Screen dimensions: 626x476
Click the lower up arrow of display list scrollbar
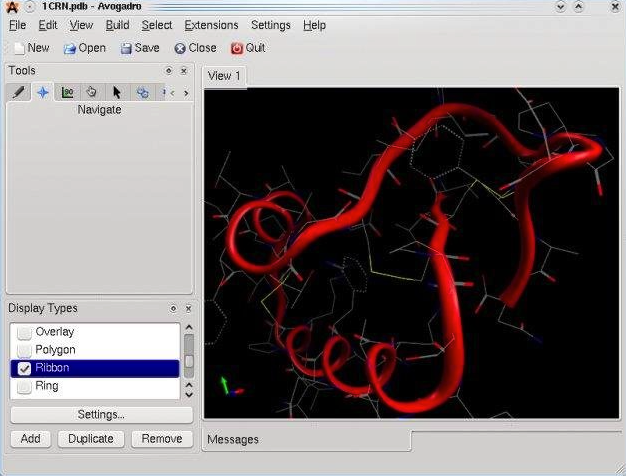coord(189,385)
